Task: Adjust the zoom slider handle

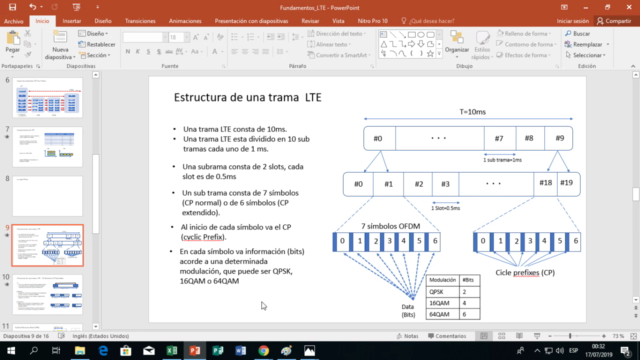Action: [570, 336]
